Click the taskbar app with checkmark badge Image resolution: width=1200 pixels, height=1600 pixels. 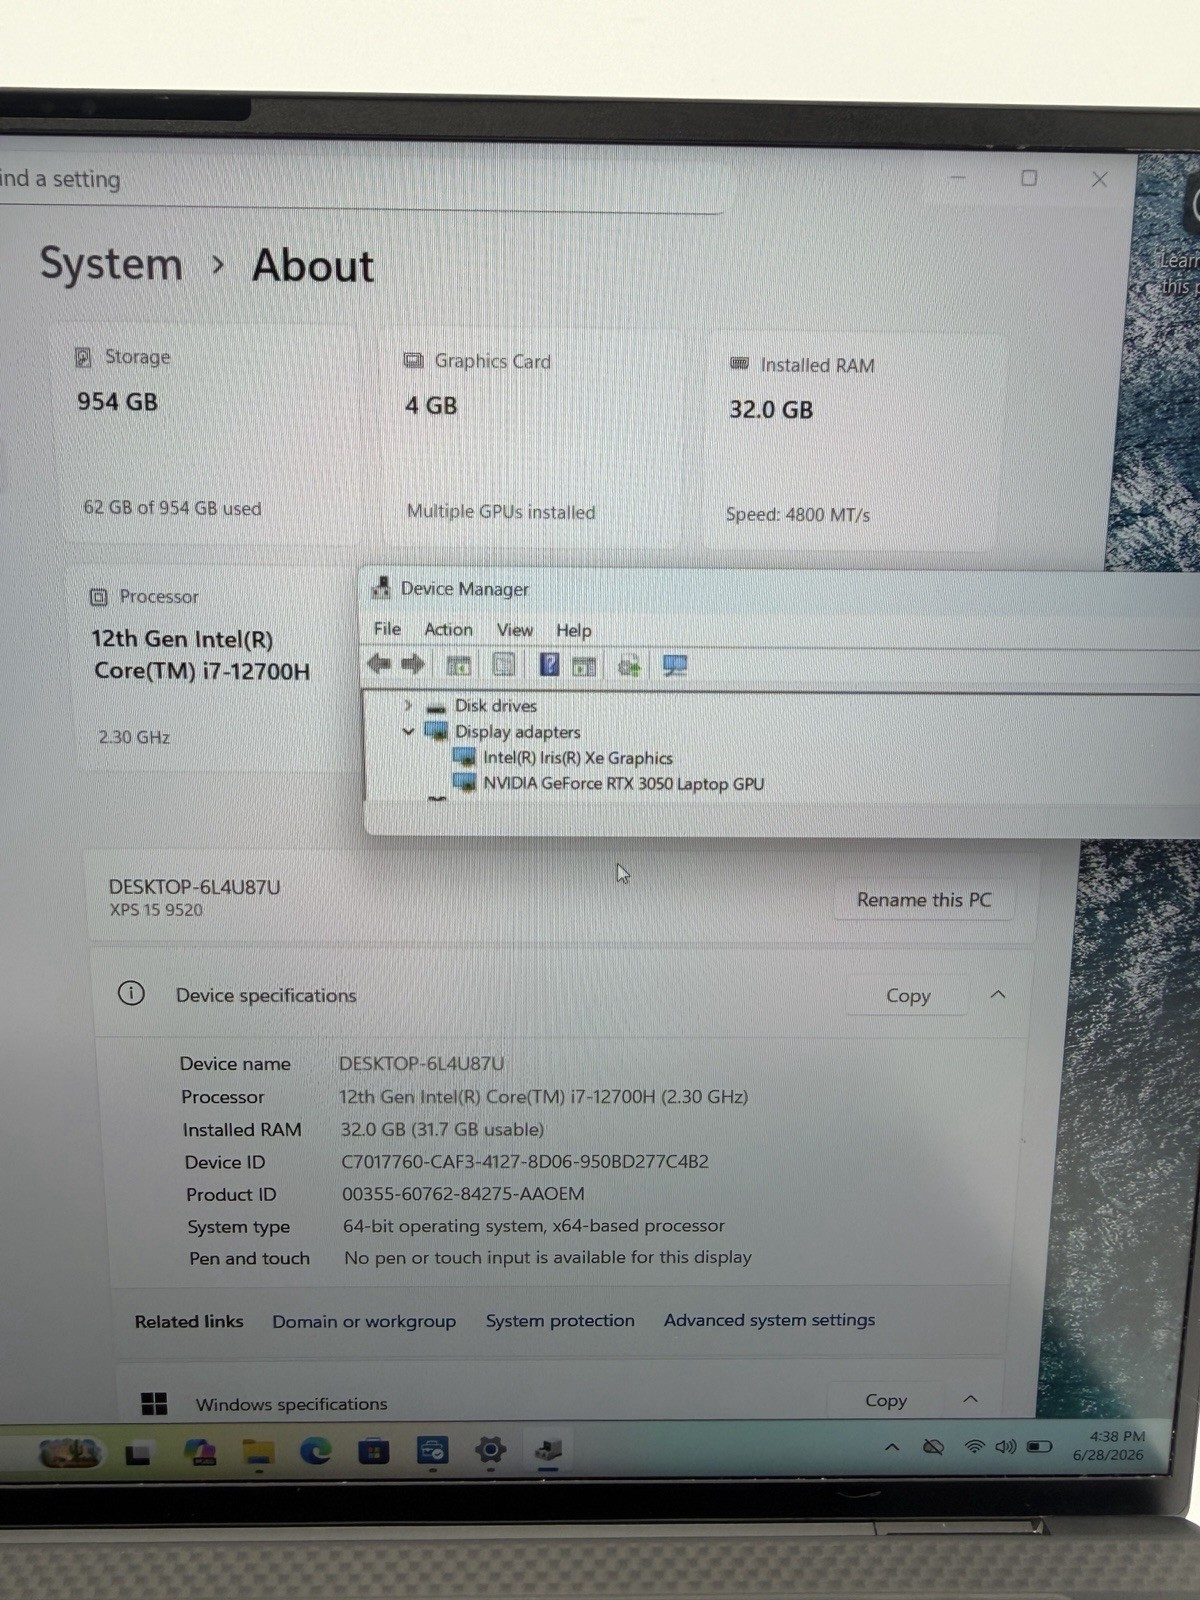point(432,1450)
